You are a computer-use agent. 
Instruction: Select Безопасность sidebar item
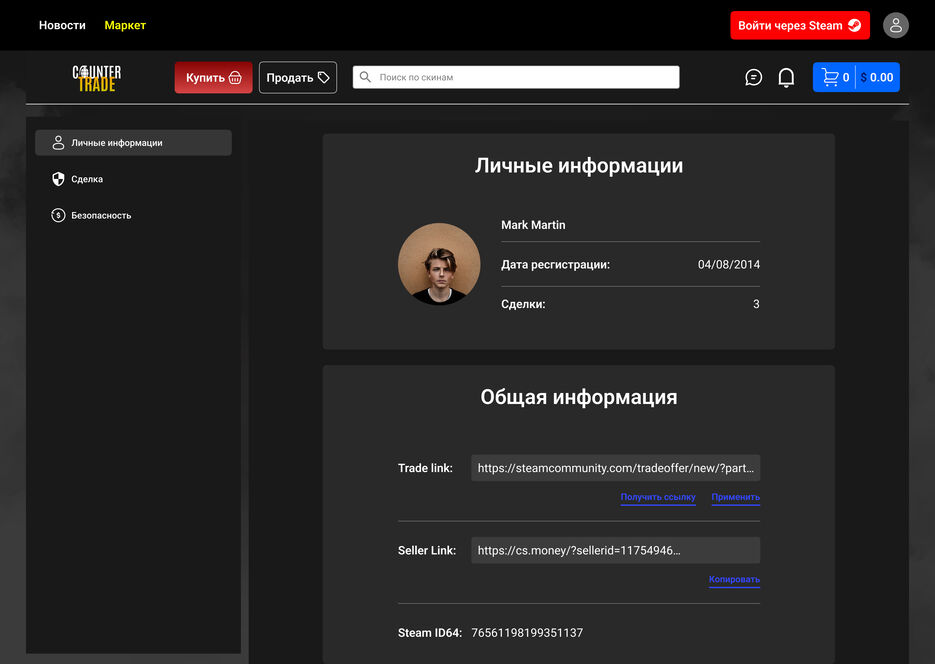pyautogui.click(x=134, y=215)
